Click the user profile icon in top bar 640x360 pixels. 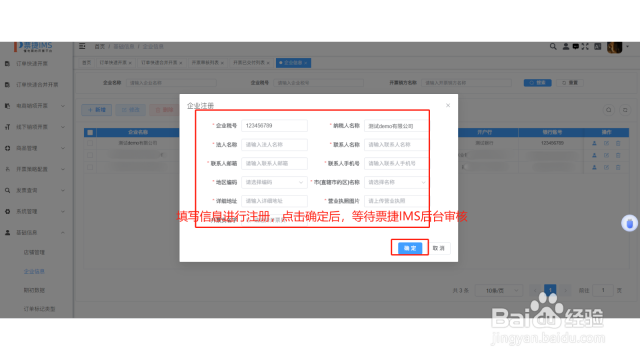pyautogui.click(x=566, y=47)
